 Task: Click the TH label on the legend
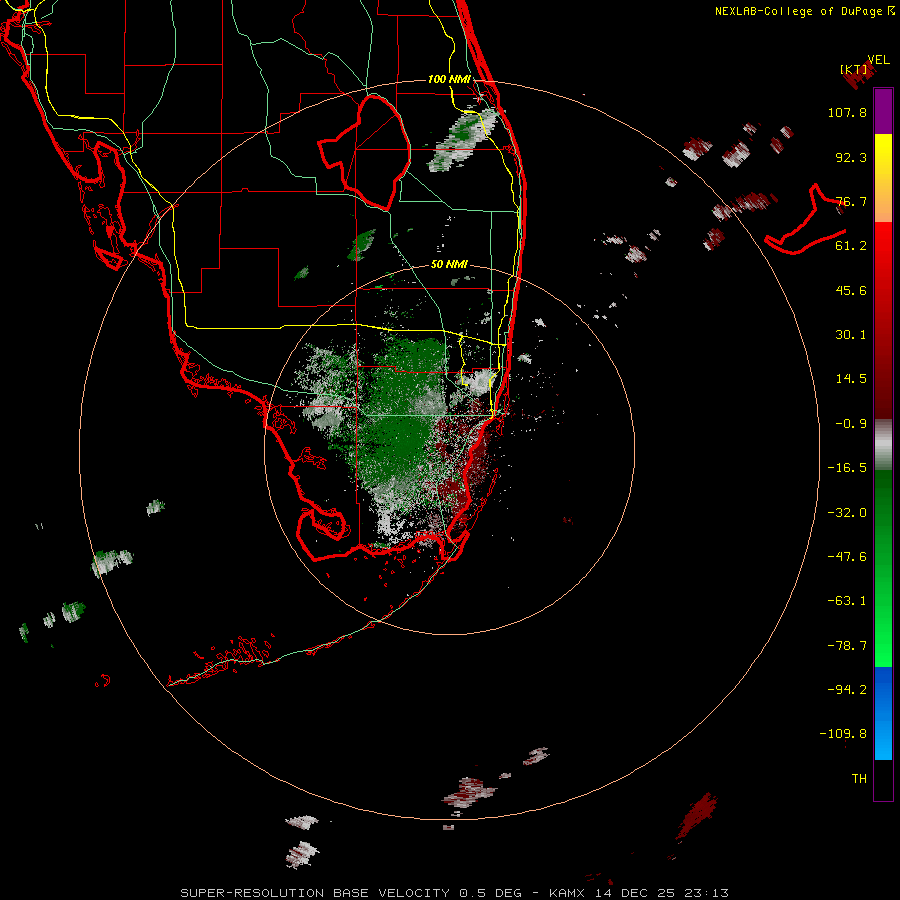pyautogui.click(x=859, y=779)
